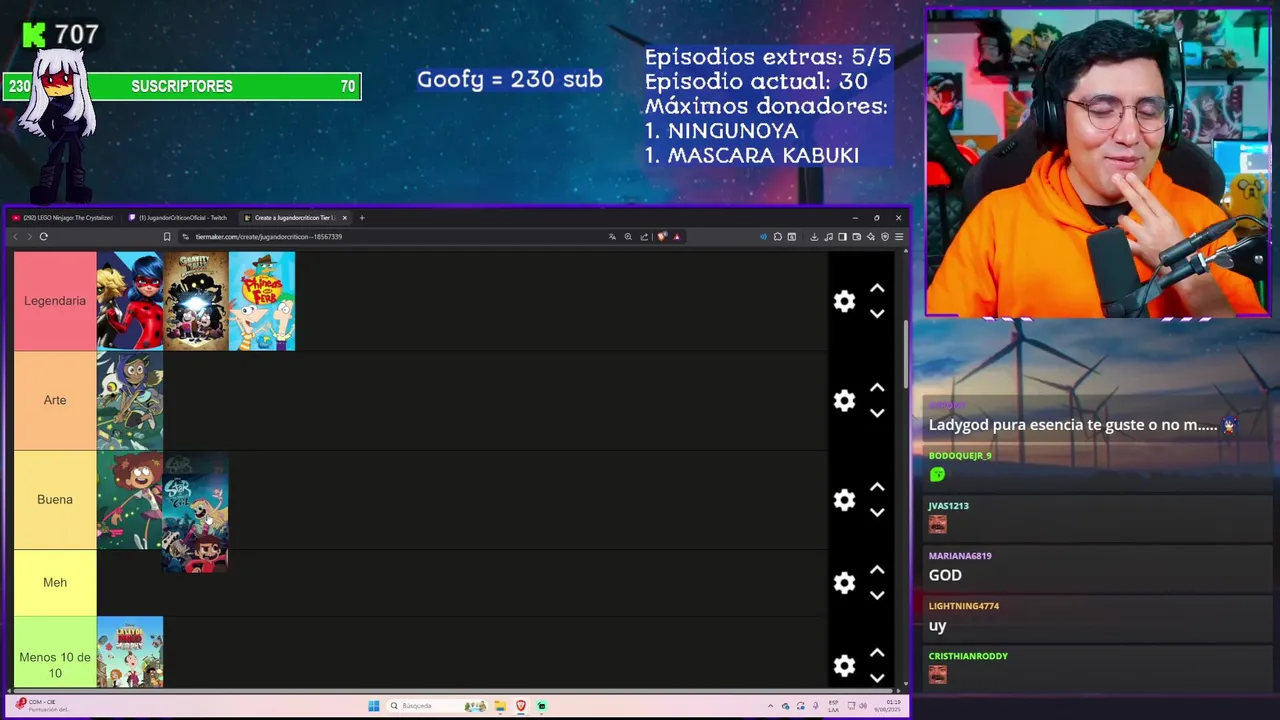
Task: Click the blue audio indicator icon
Action: click(x=763, y=237)
